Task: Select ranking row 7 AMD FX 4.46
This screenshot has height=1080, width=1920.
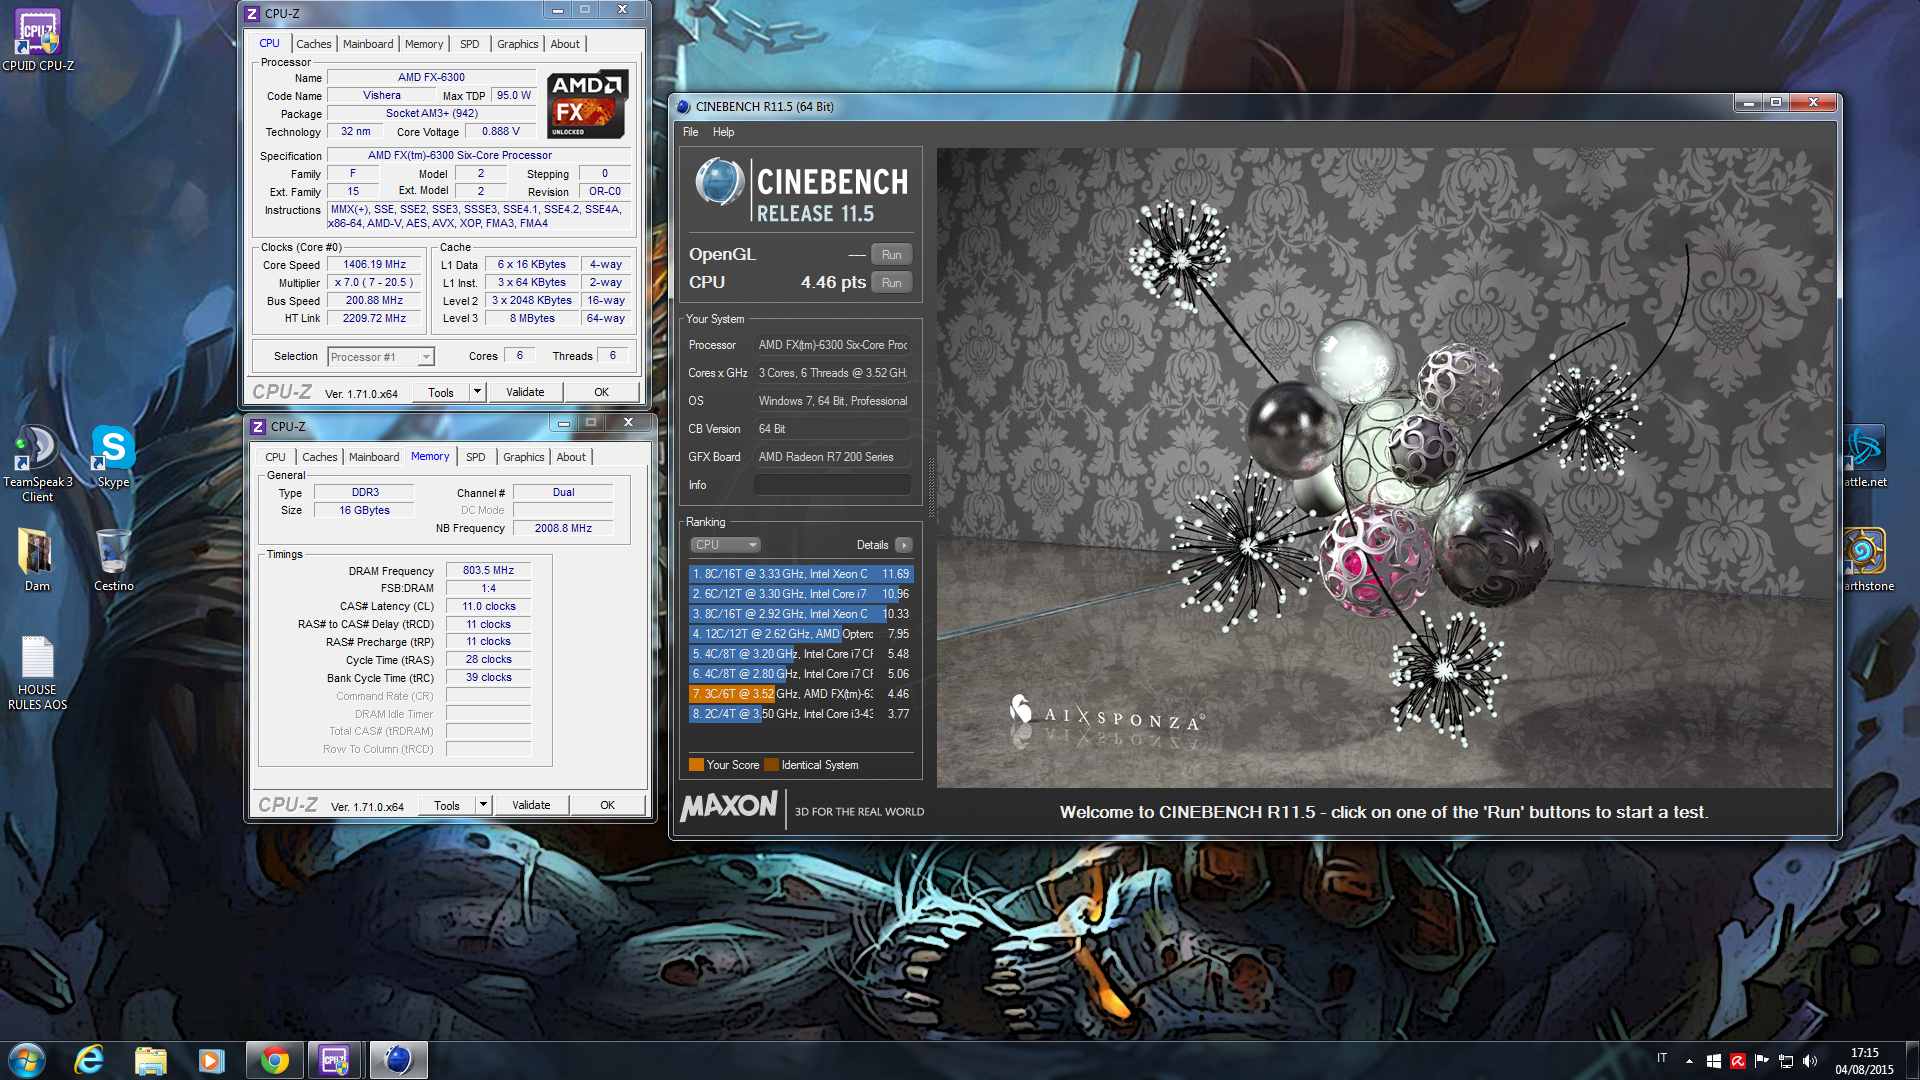Action: pos(801,694)
